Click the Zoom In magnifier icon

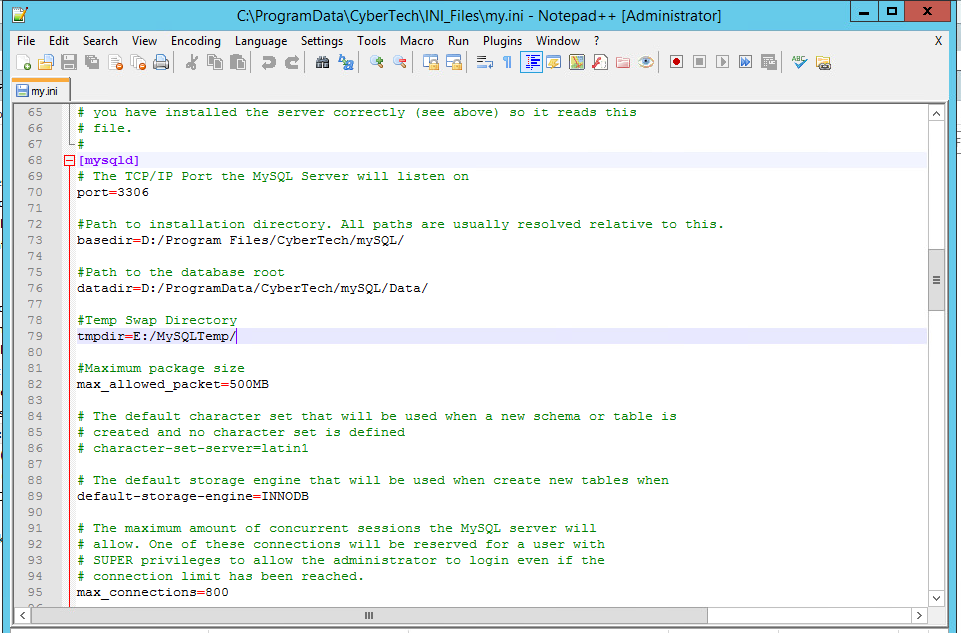click(376, 62)
